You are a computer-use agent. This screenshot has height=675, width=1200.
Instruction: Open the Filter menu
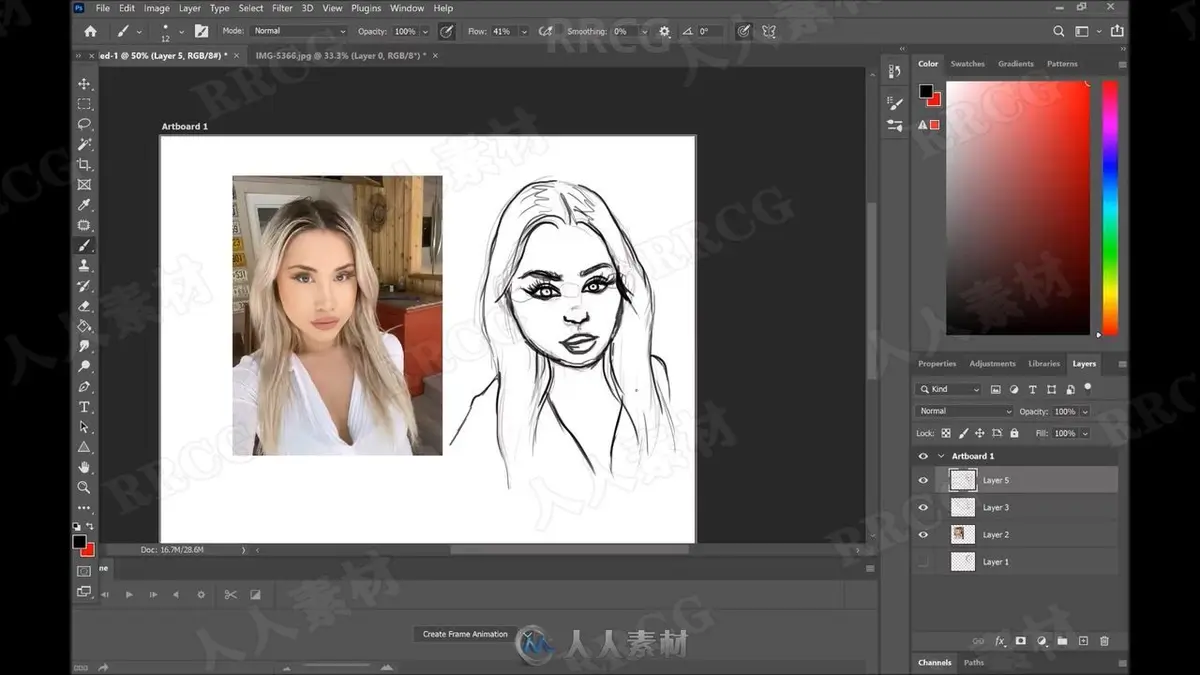pyautogui.click(x=282, y=8)
